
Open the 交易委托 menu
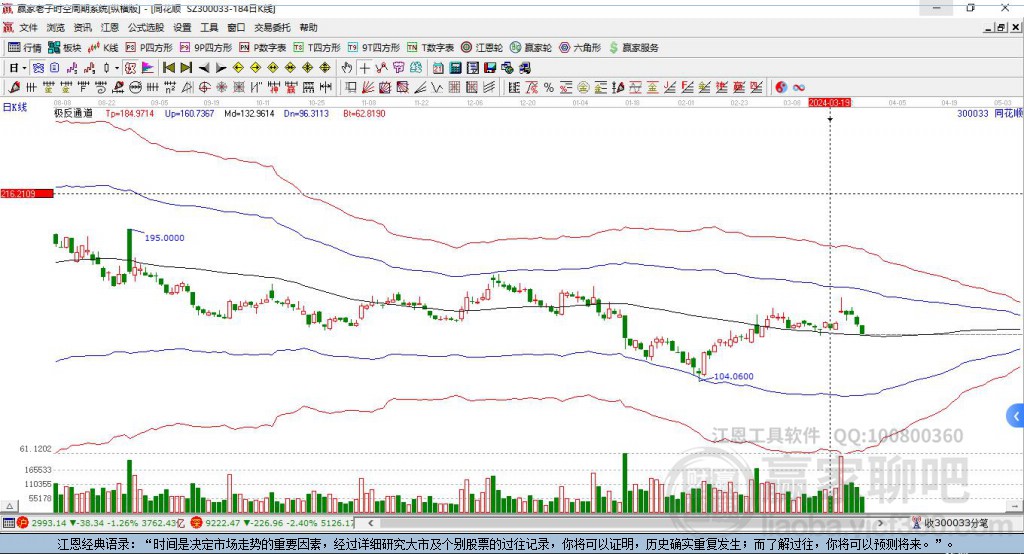[x=272, y=27]
